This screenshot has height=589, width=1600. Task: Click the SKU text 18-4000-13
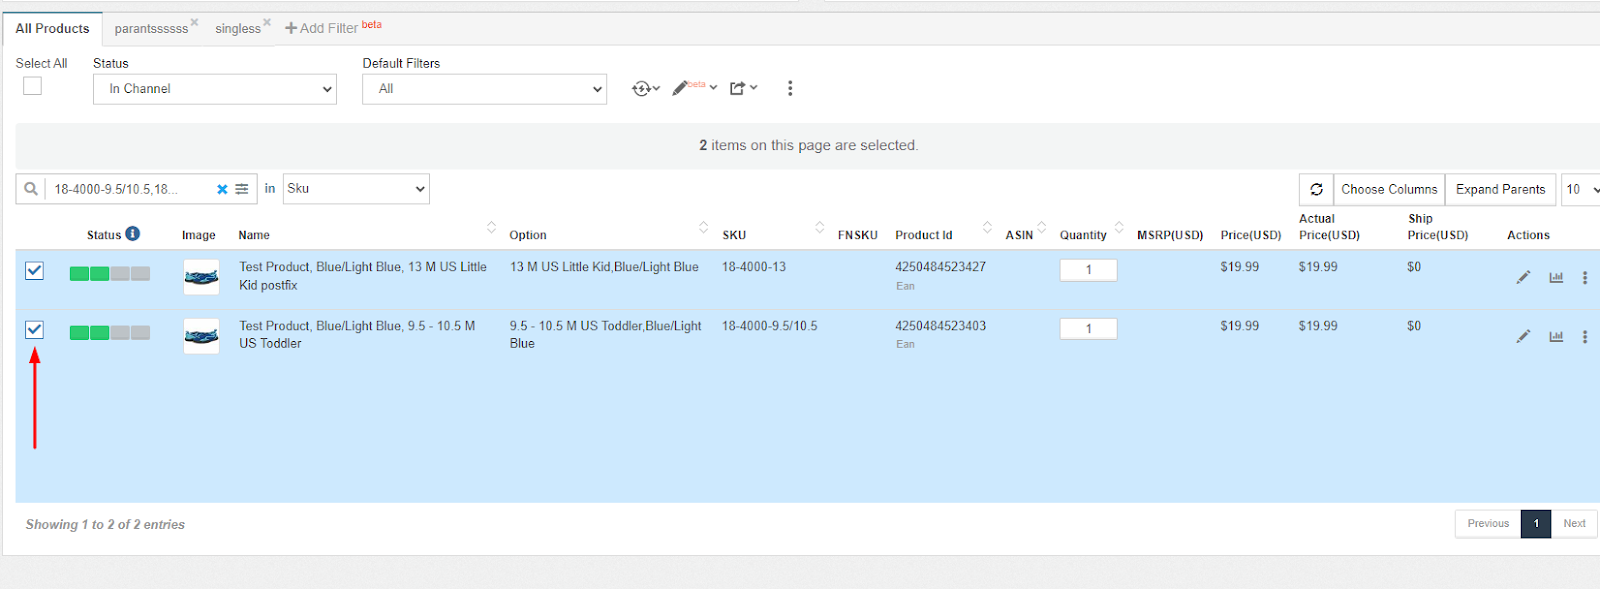coord(754,267)
